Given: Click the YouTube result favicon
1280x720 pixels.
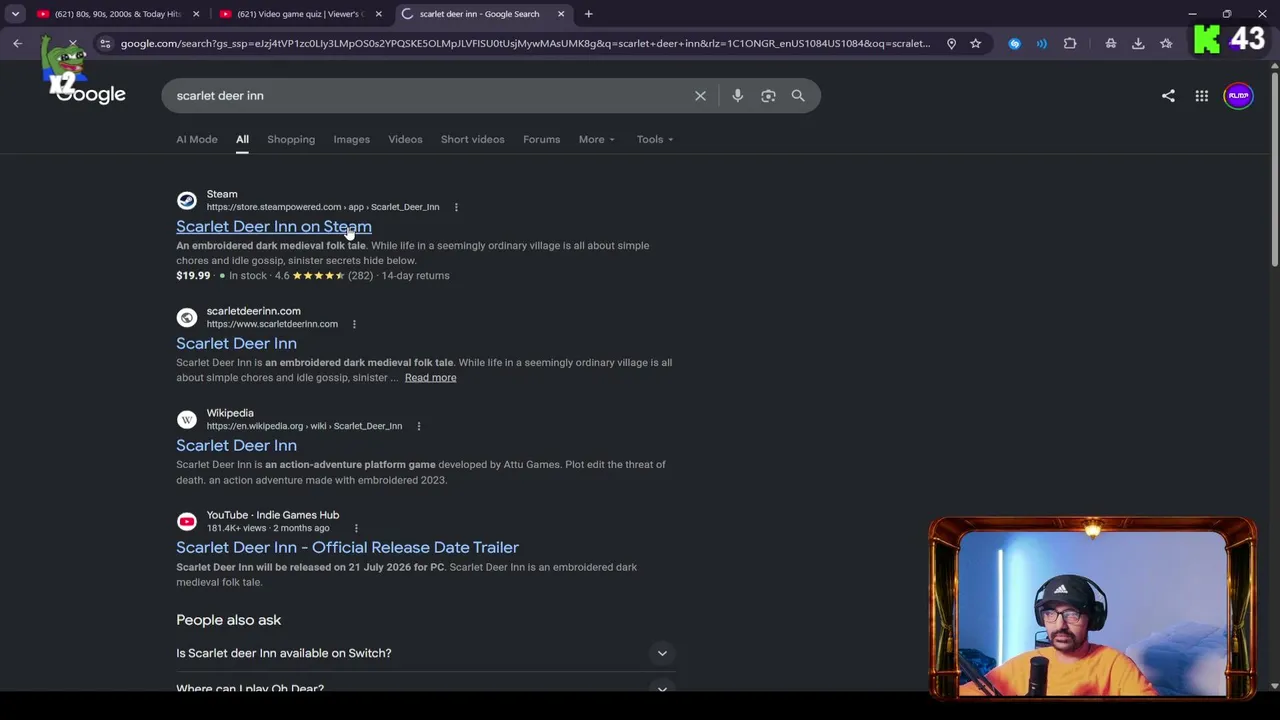Looking at the screenshot, I should (186, 521).
